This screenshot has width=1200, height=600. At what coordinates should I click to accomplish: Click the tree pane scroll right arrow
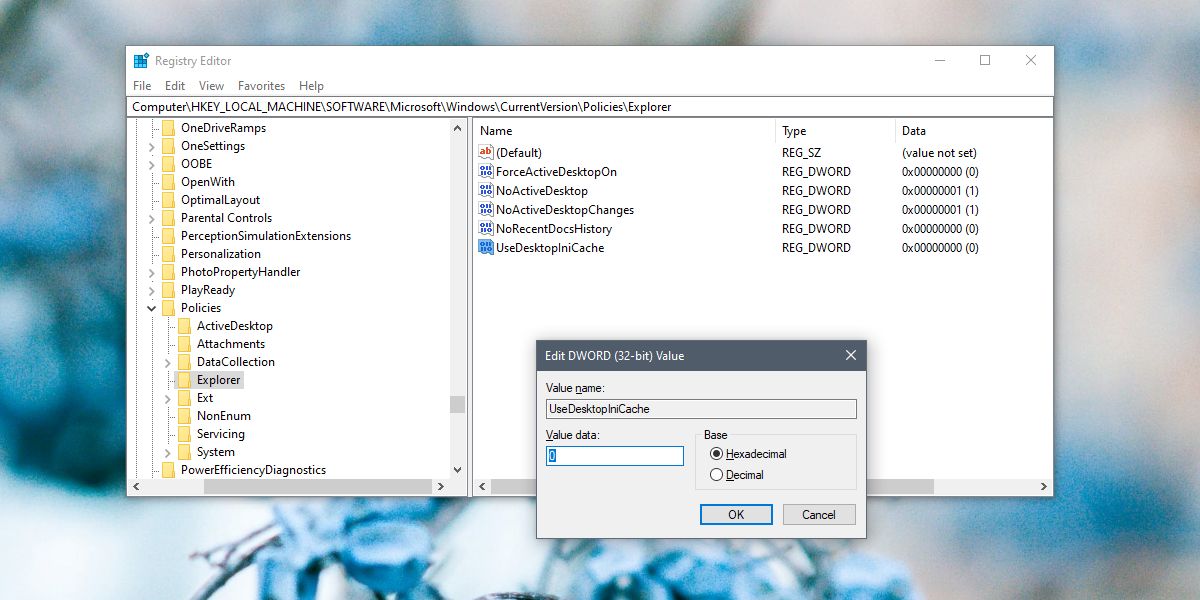pyautogui.click(x=440, y=486)
